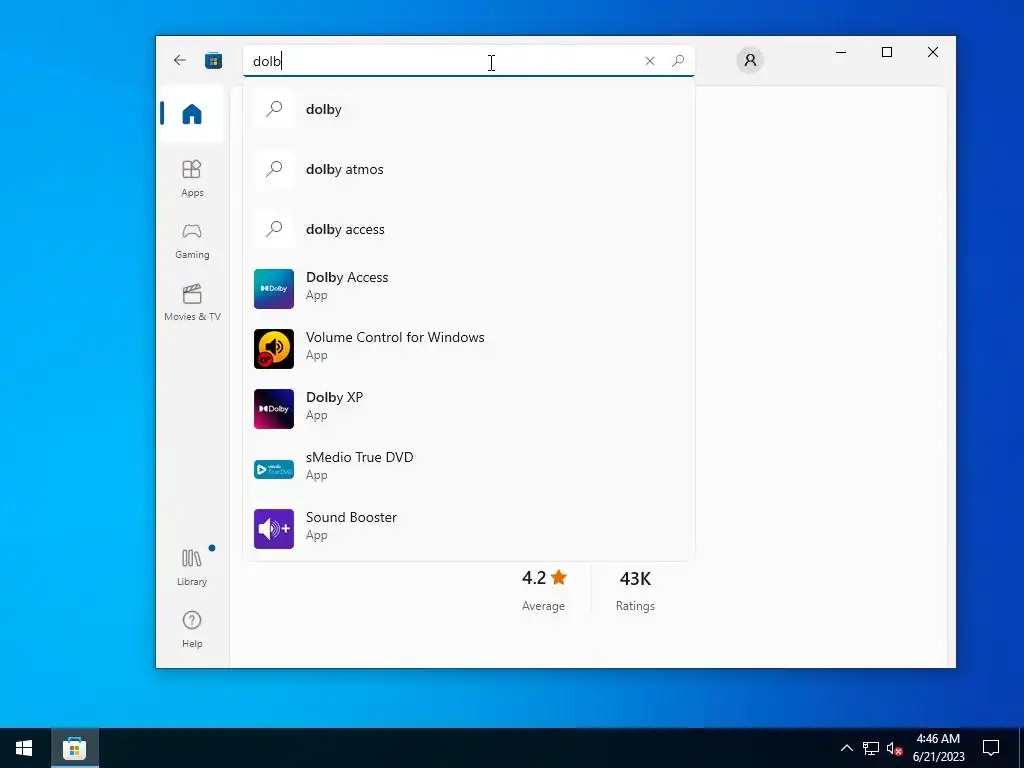Open the user profile account icon
The image size is (1024, 768).
750,61
